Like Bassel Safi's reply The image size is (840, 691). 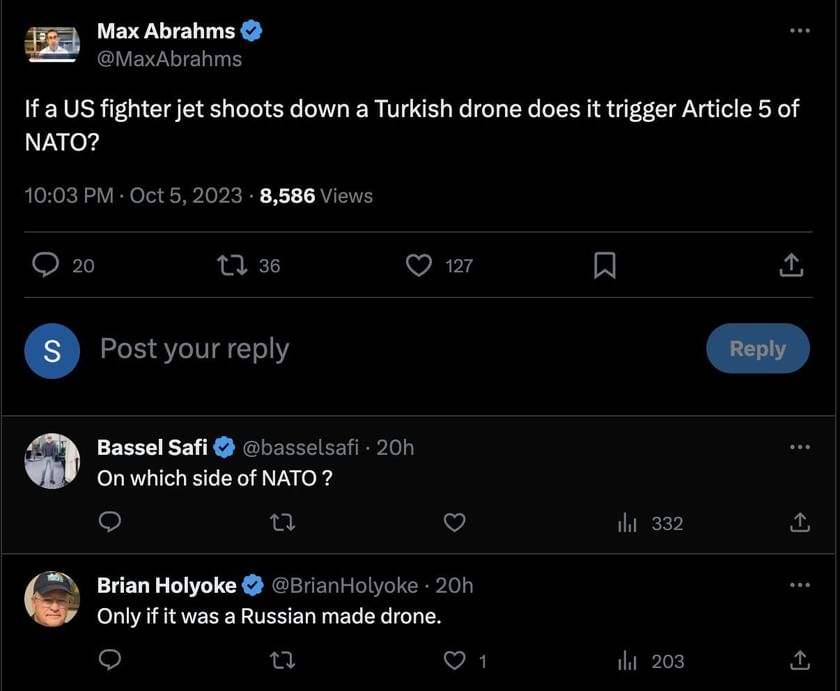[x=455, y=523]
